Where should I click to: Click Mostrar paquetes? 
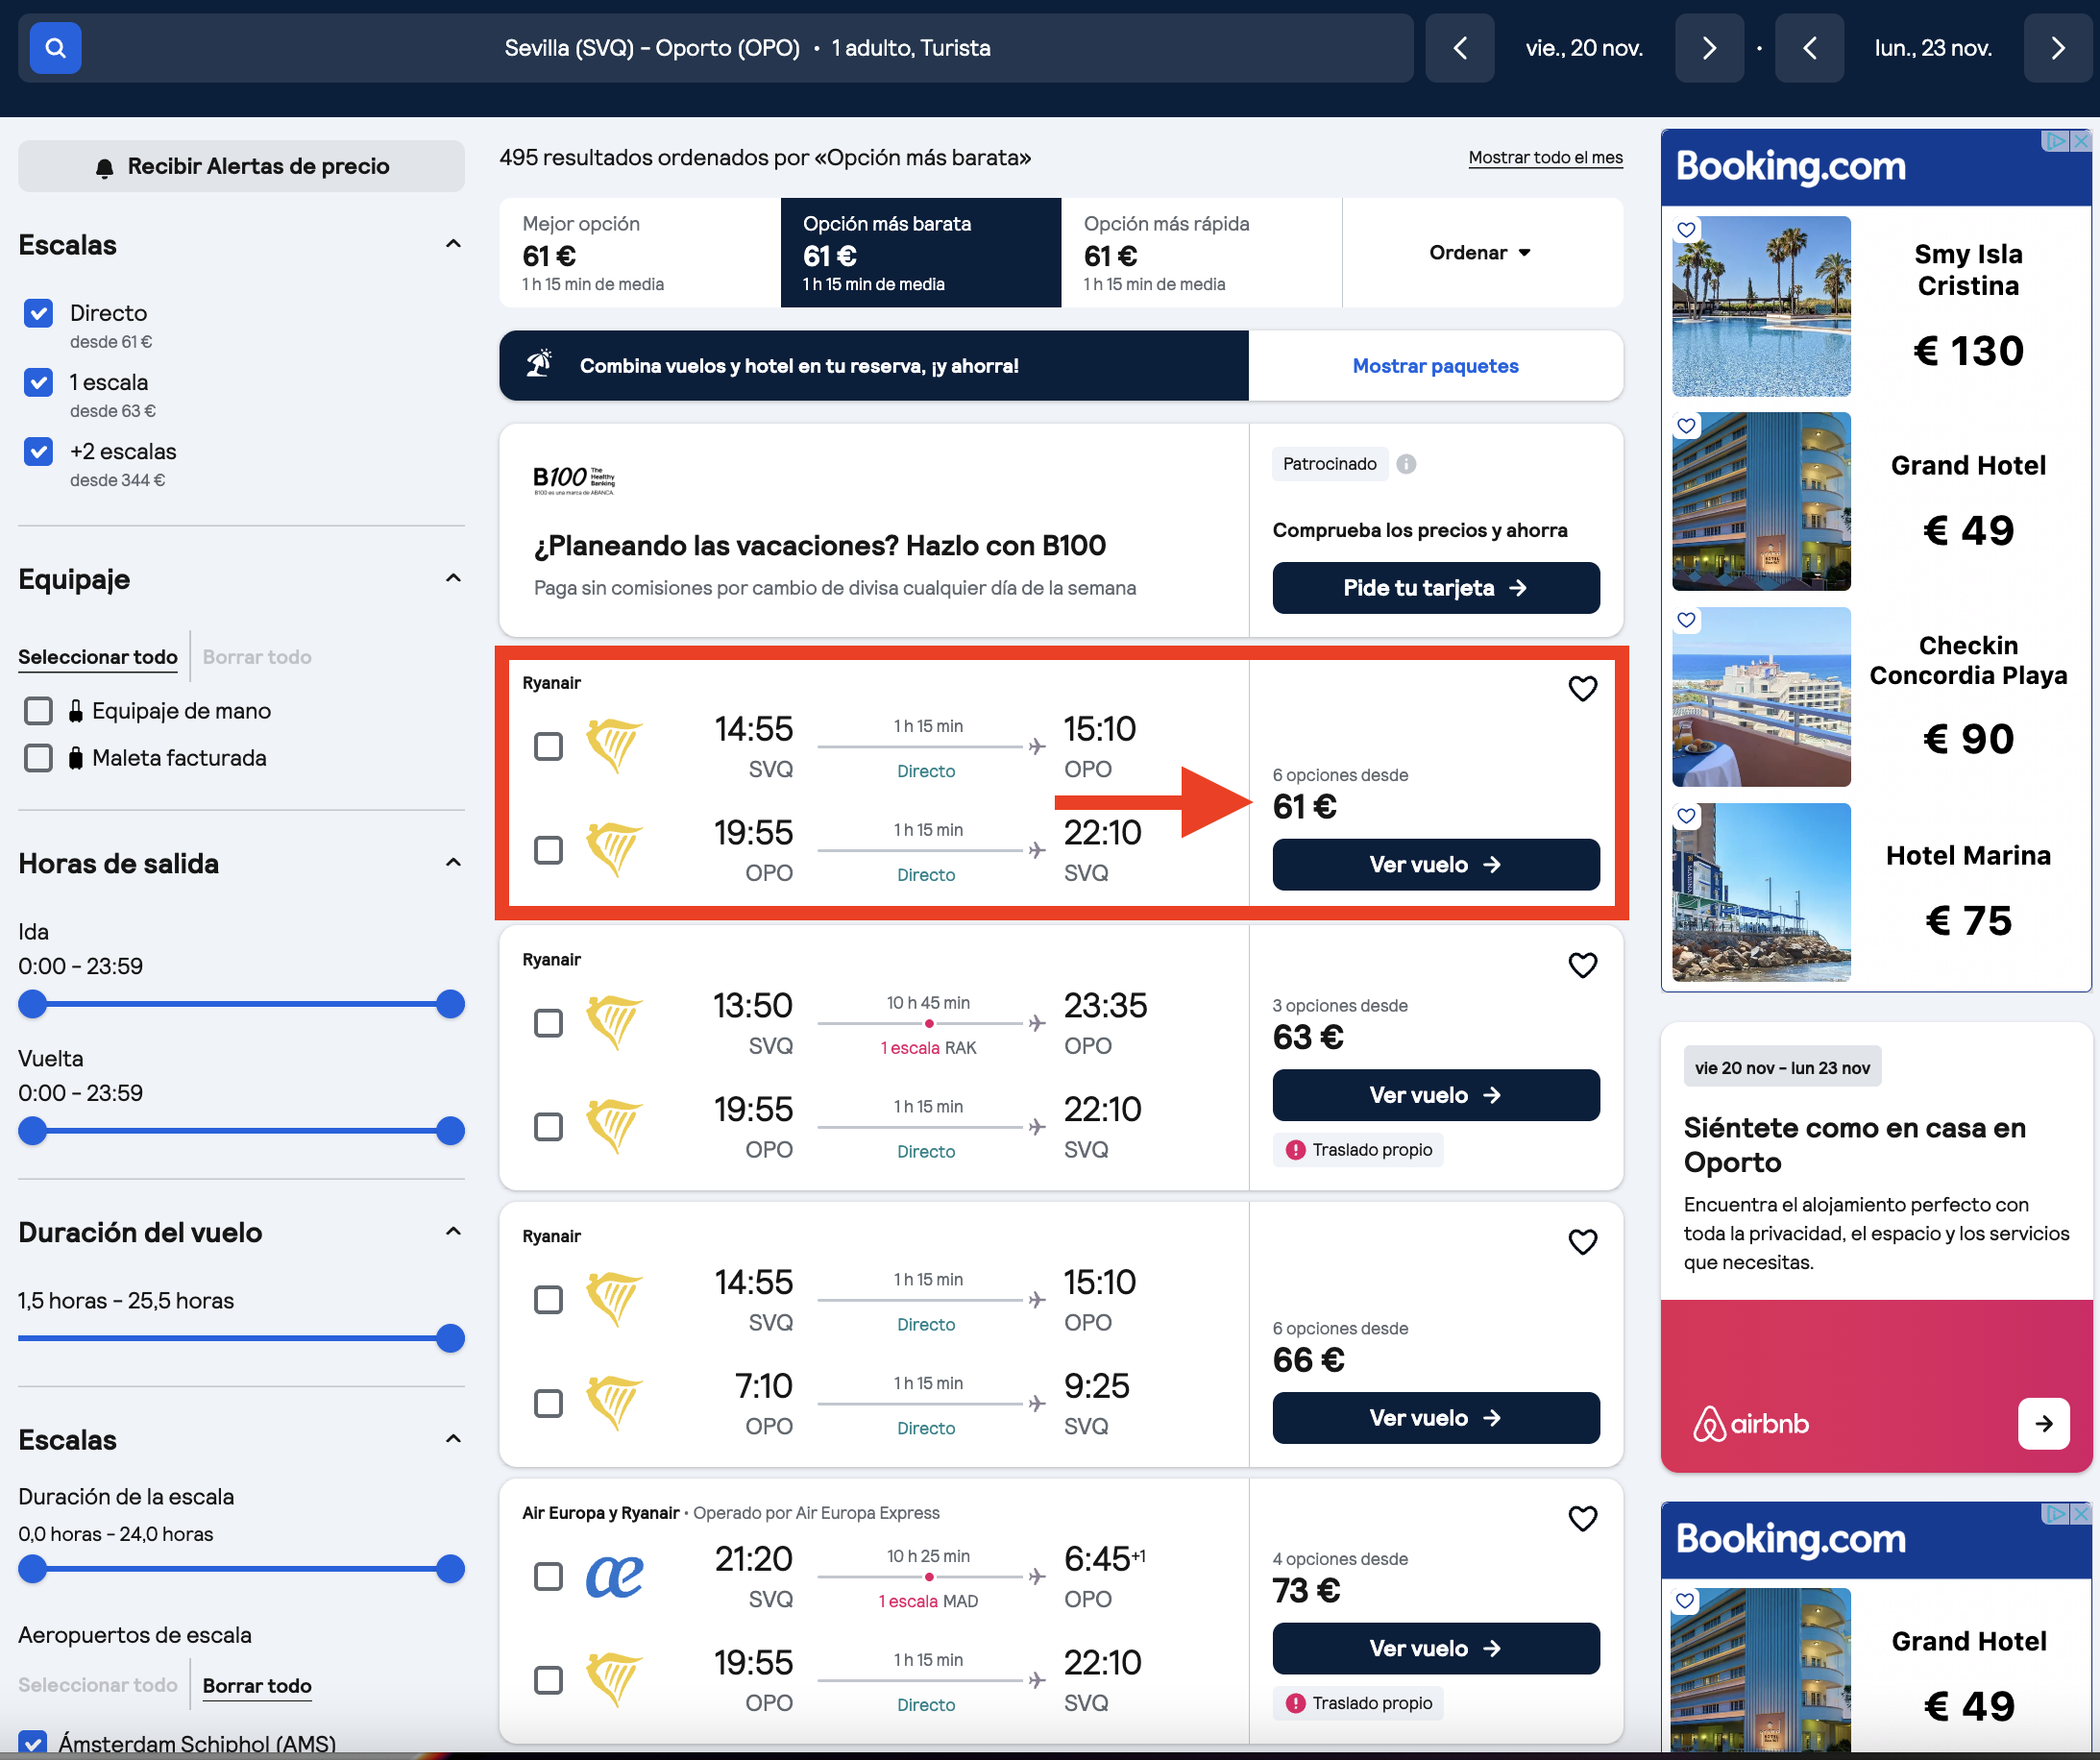pyautogui.click(x=1435, y=366)
